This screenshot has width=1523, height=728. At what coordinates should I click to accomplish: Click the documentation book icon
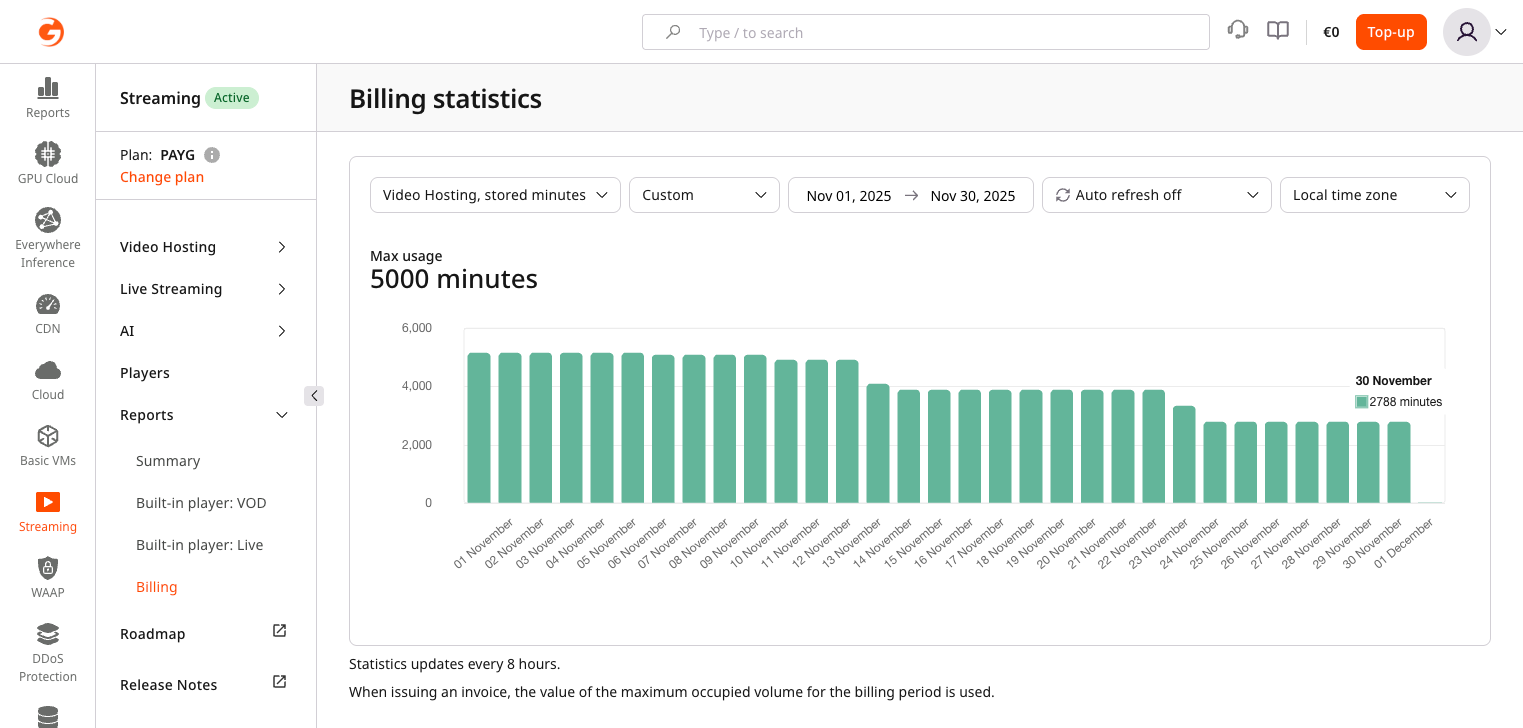tap(1277, 30)
